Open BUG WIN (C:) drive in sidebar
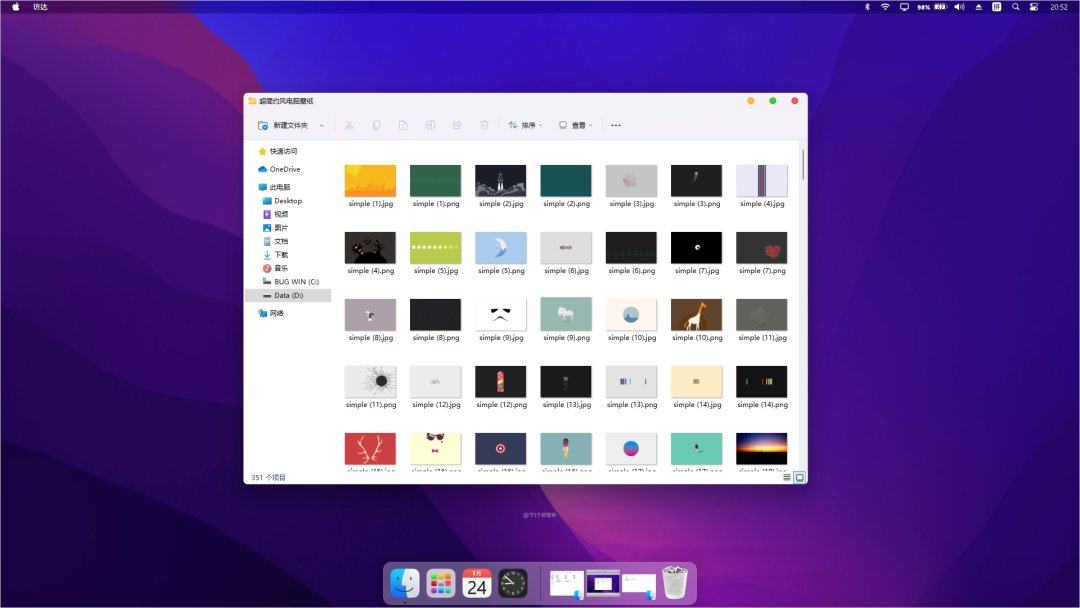Screen dimensions: 1080x608 pyautogui.click(x=296, y=282)
